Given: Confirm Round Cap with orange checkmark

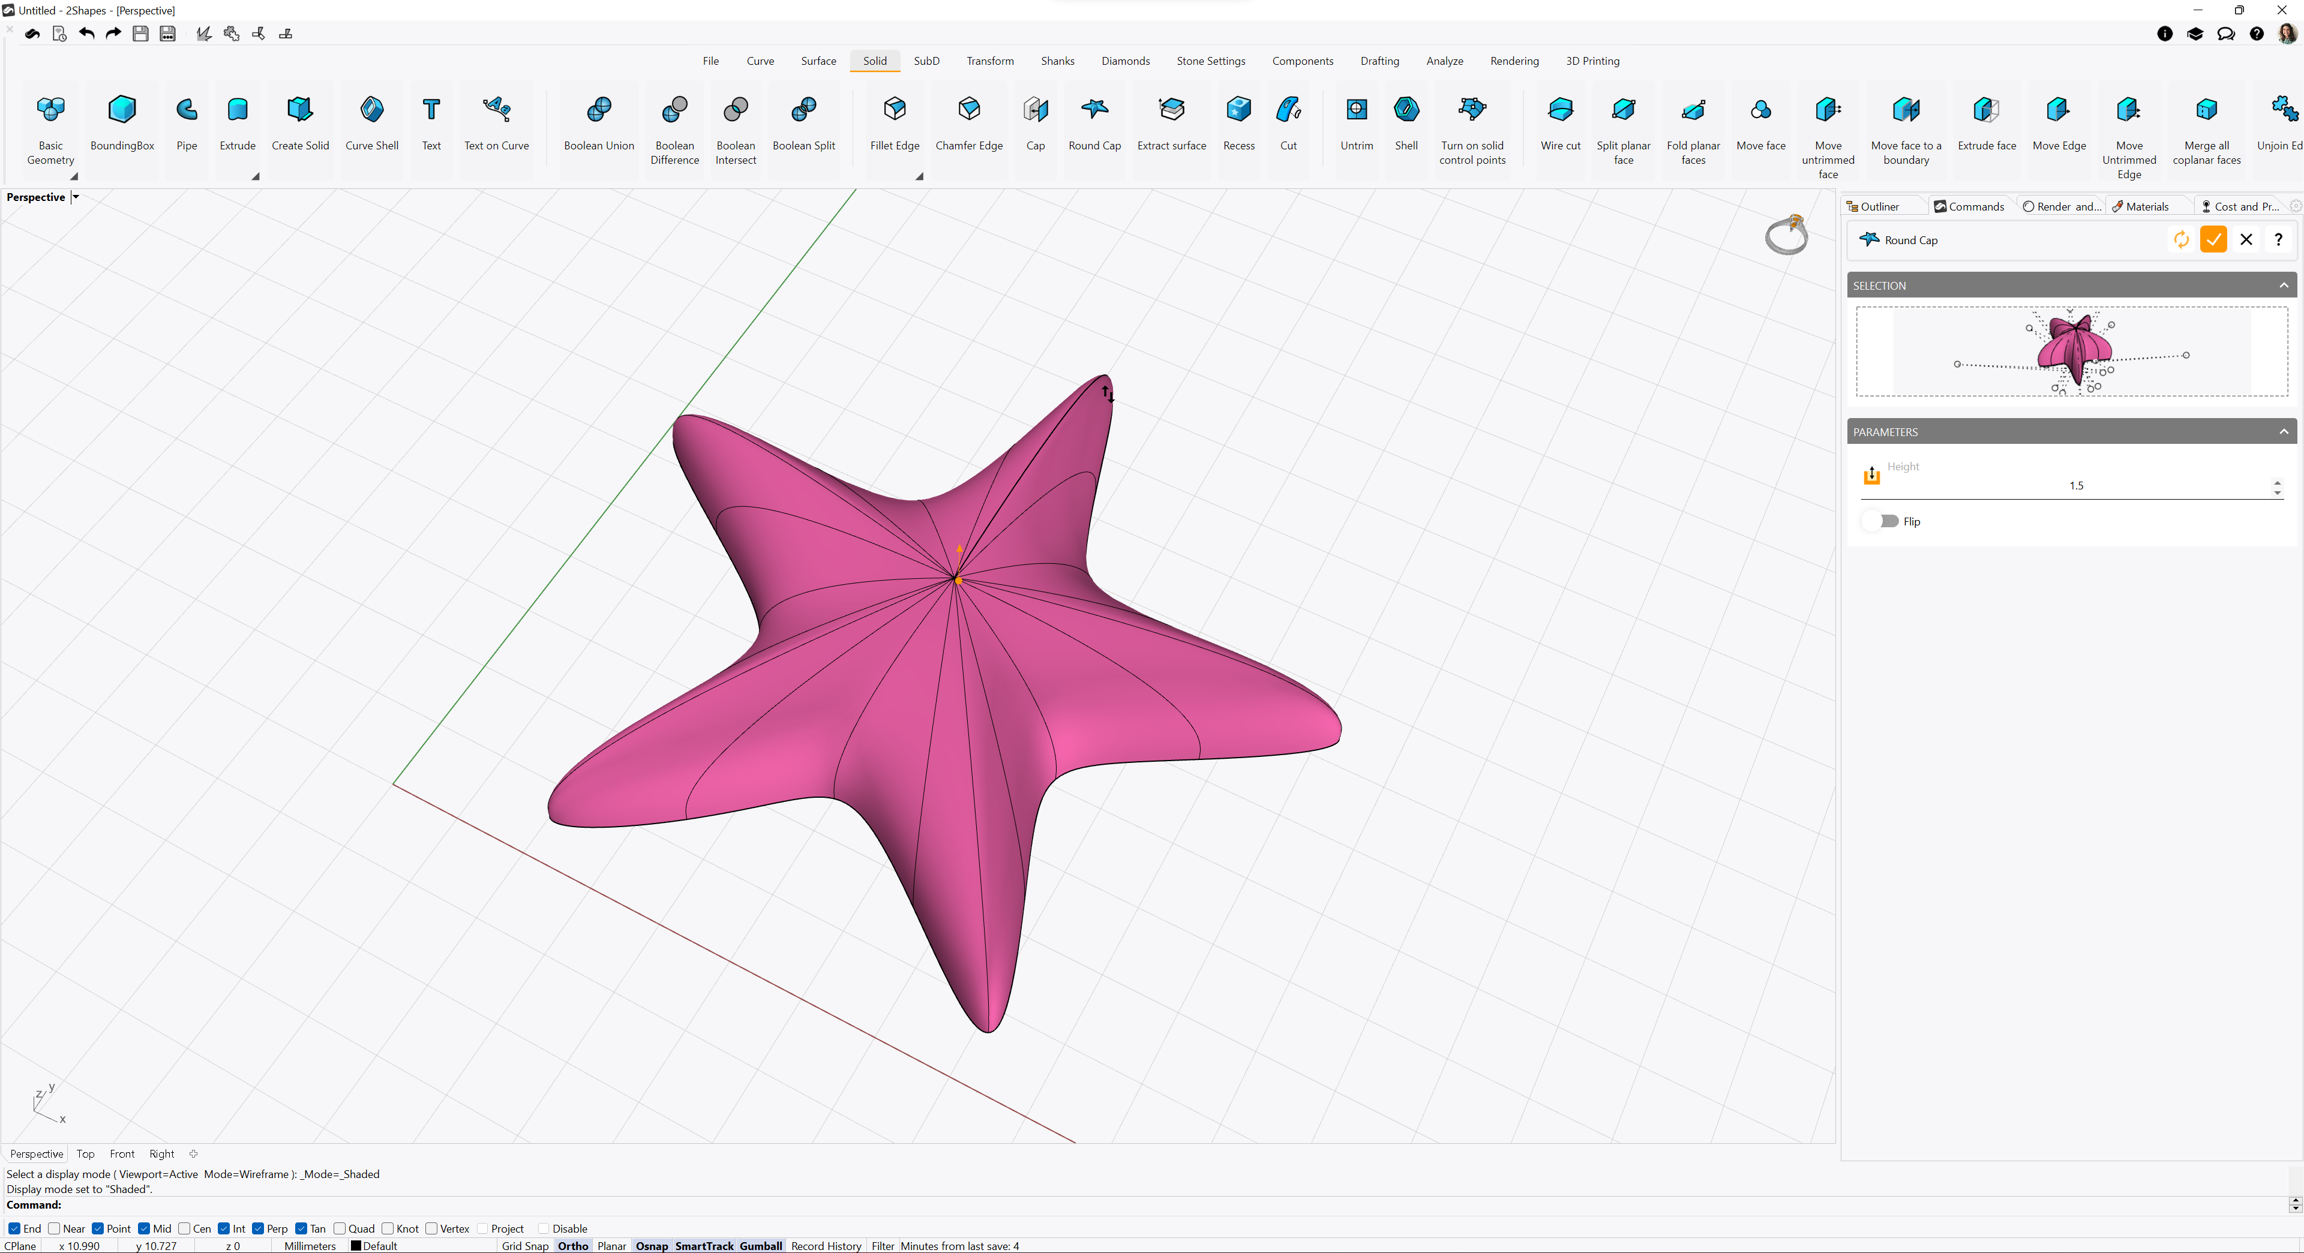Looking at the screenshot, I should point(2213,240).
